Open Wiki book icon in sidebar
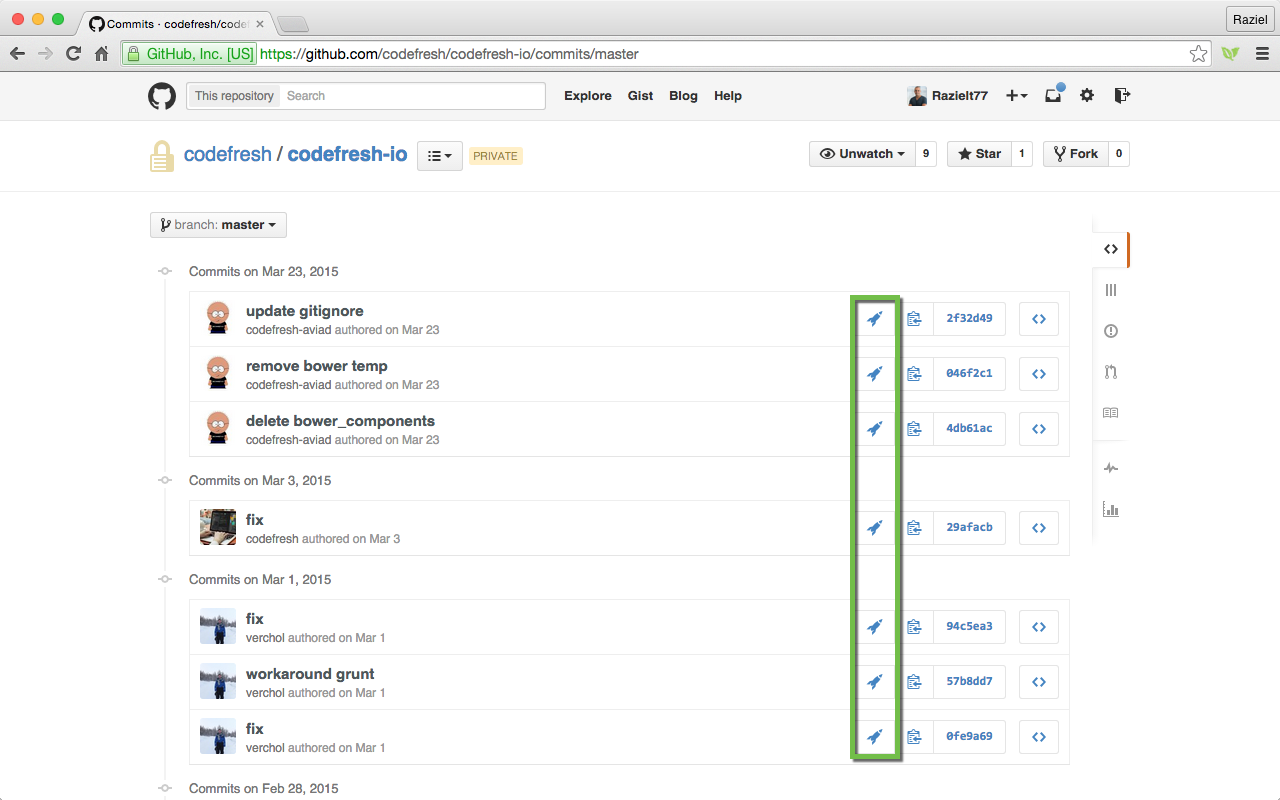Image resolution: width=1280 pixels, height=800 pixels. coord(1111,413)
